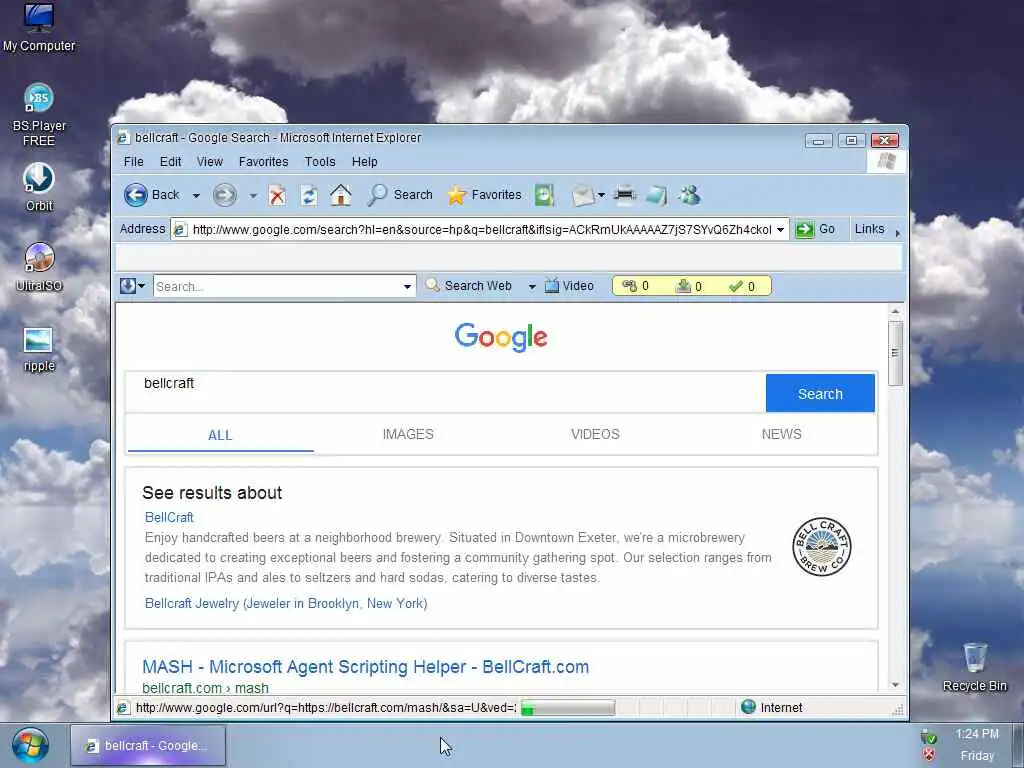Click the Windows Start orb
This screenshot has height=768, width=1024.
[30, 745]
